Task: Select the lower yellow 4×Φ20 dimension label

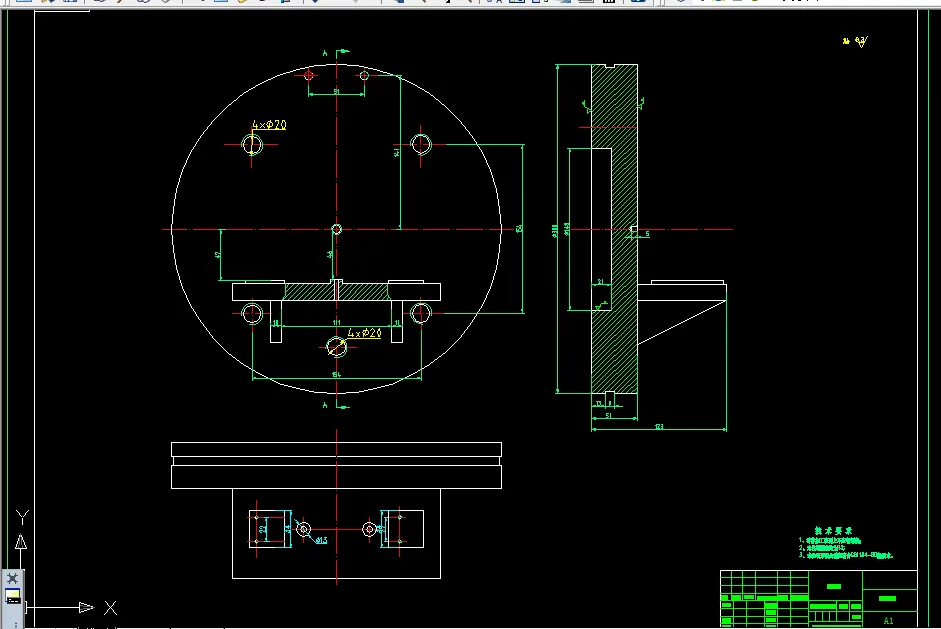Action: click(x=364, y=333)
